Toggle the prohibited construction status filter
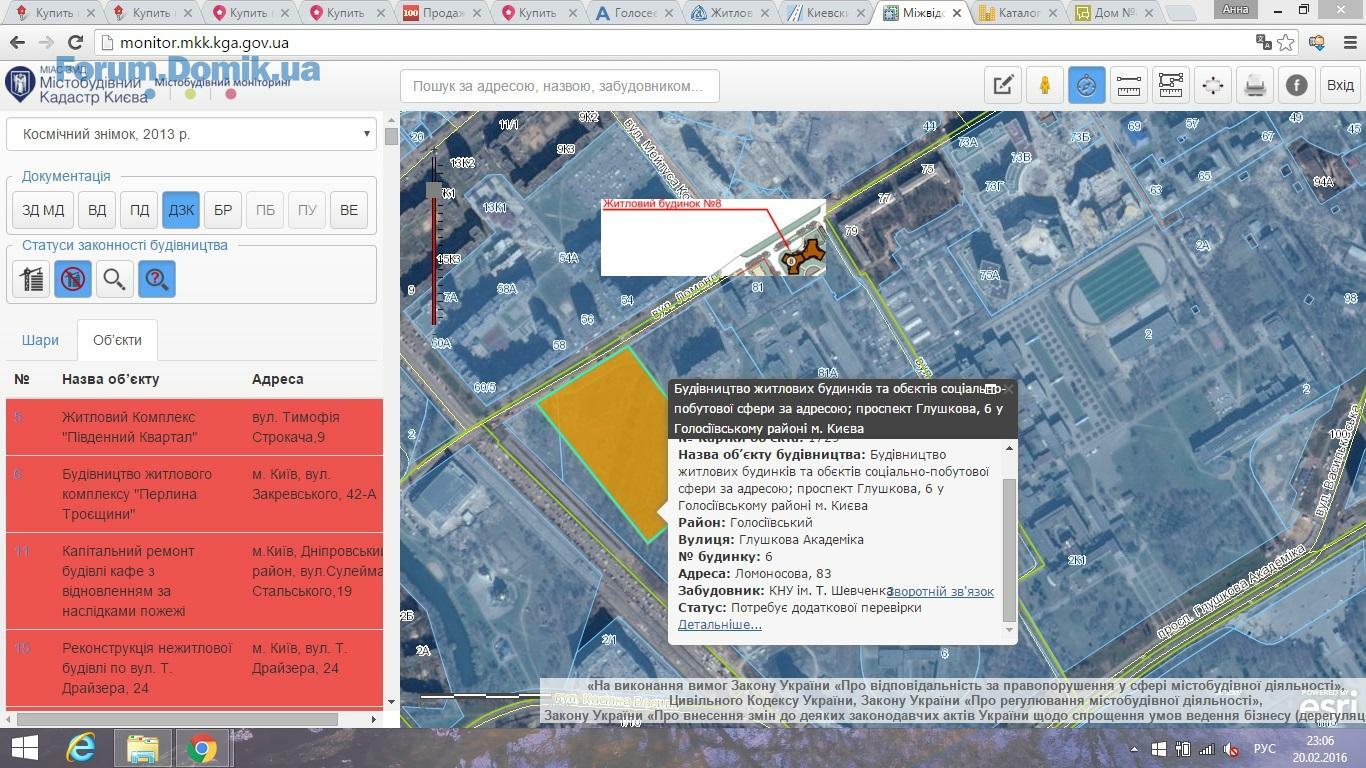Image resolution: width=1366 pixels, height=768 pixels. click(73, 279)
